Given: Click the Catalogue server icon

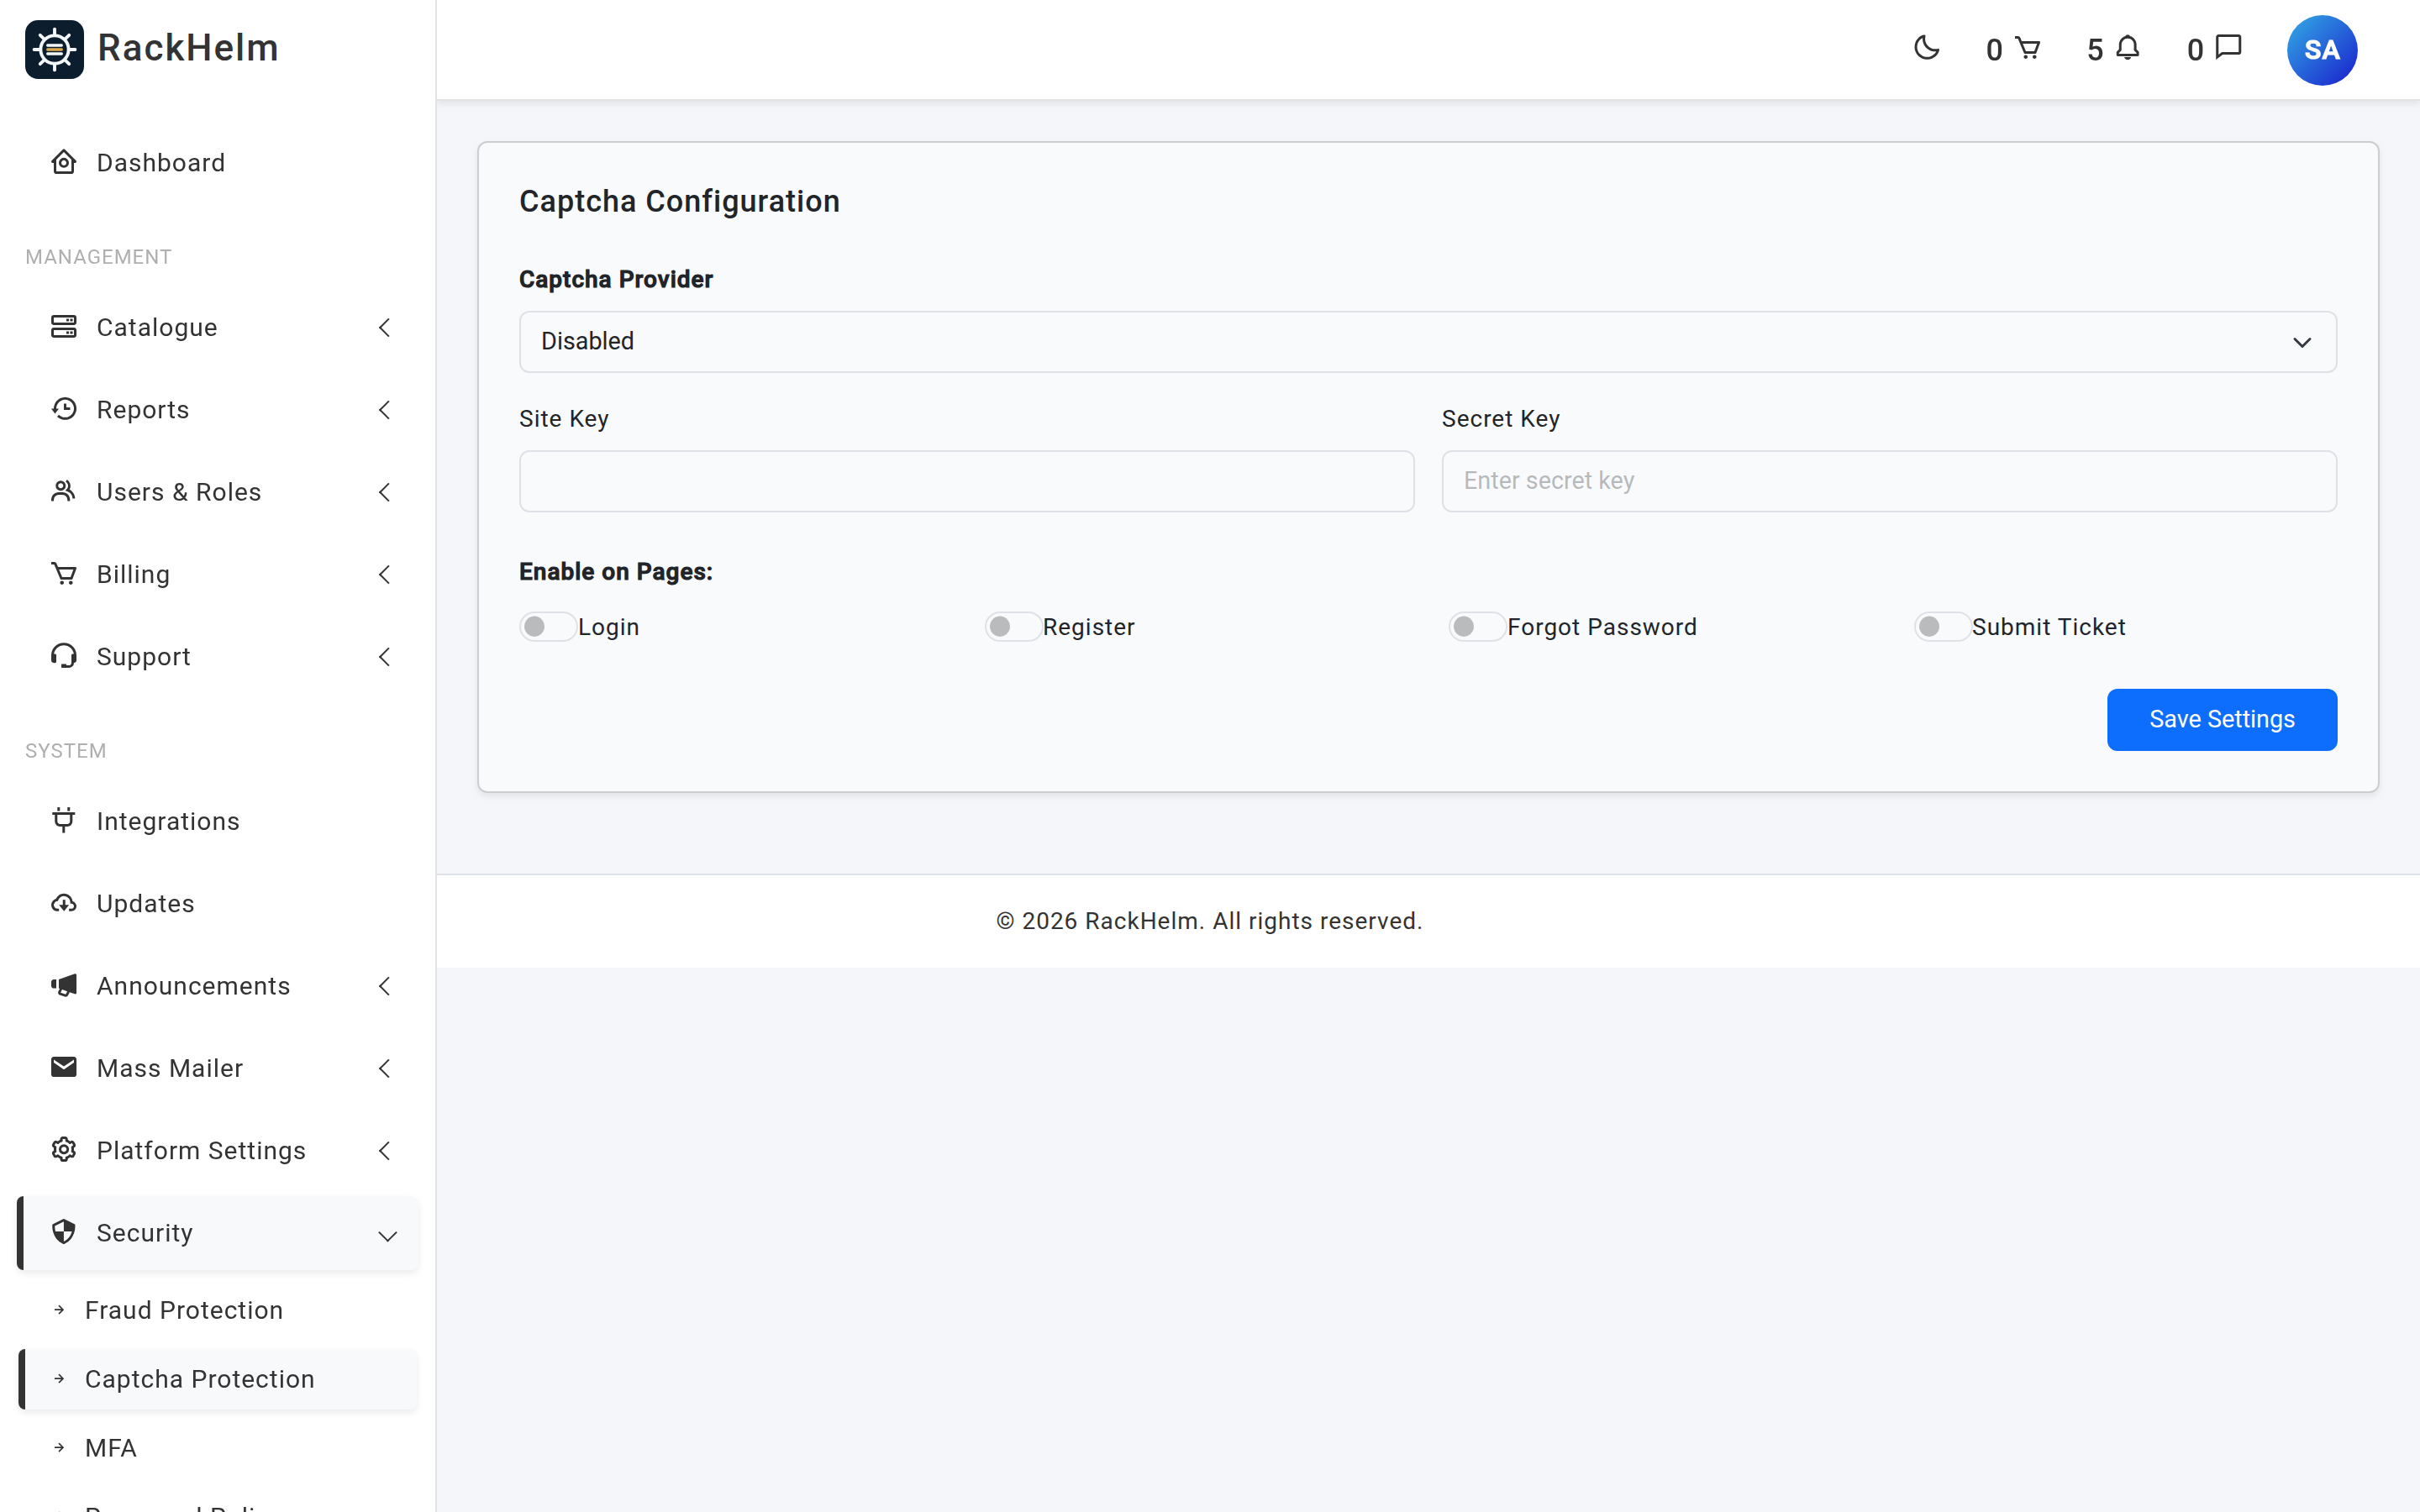Looking at the screenshot, I should (64, 327).
